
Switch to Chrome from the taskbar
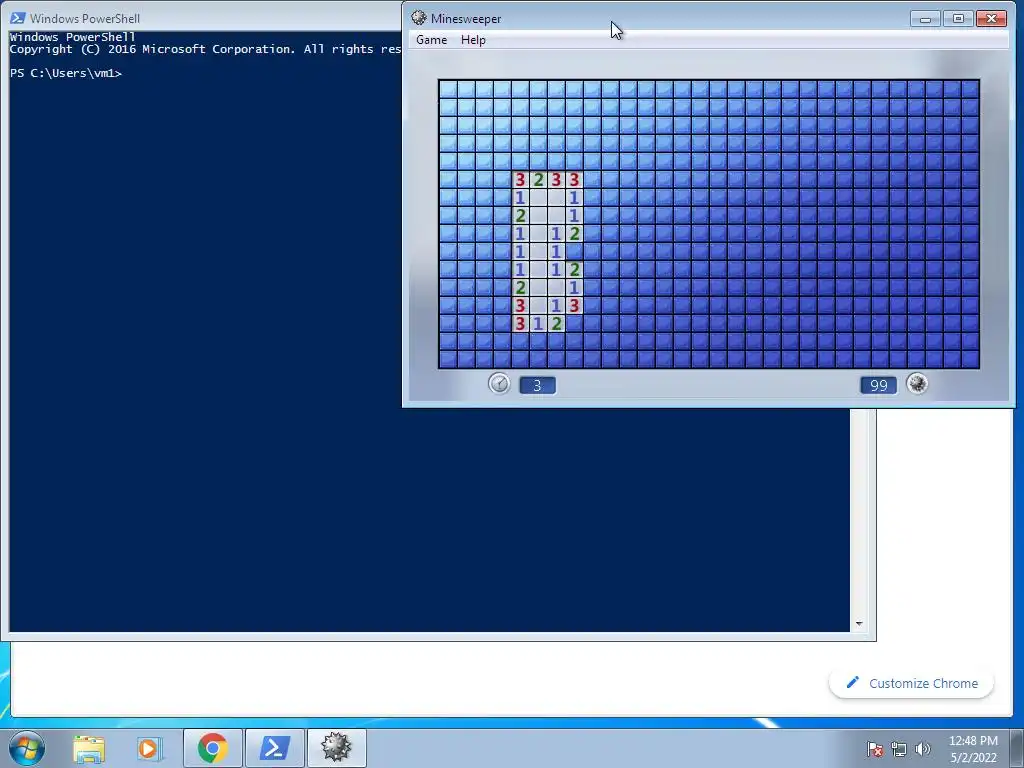click(212, 748)
